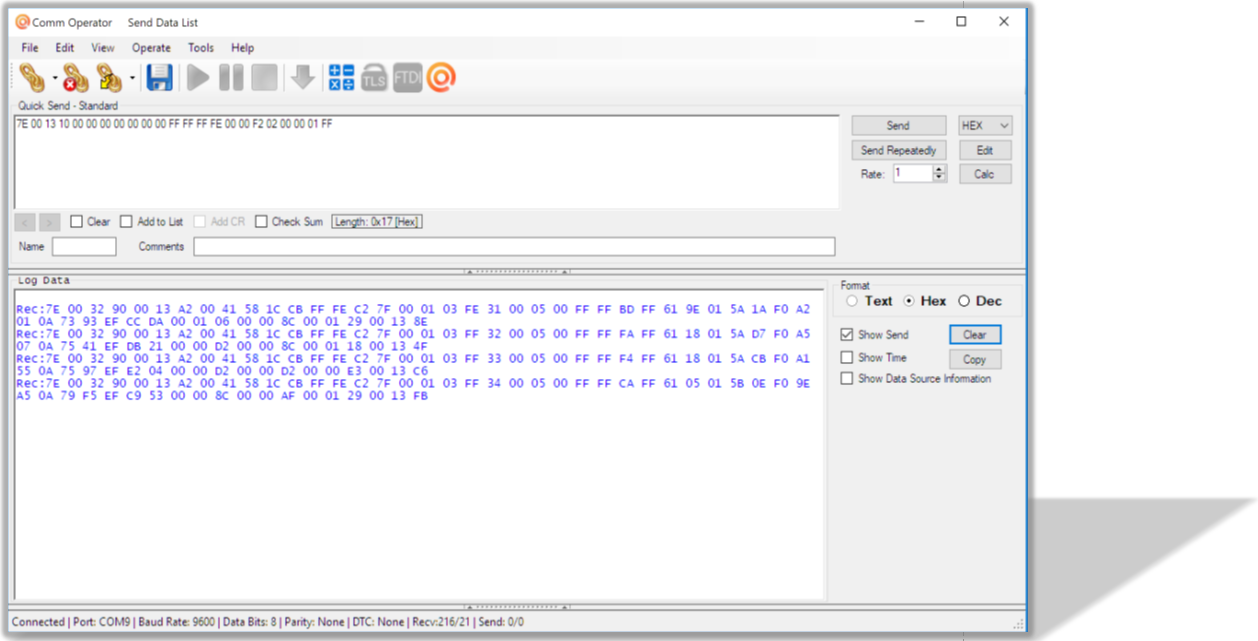Click the Send button
The image size is (1258, 641).
(898, 126)
